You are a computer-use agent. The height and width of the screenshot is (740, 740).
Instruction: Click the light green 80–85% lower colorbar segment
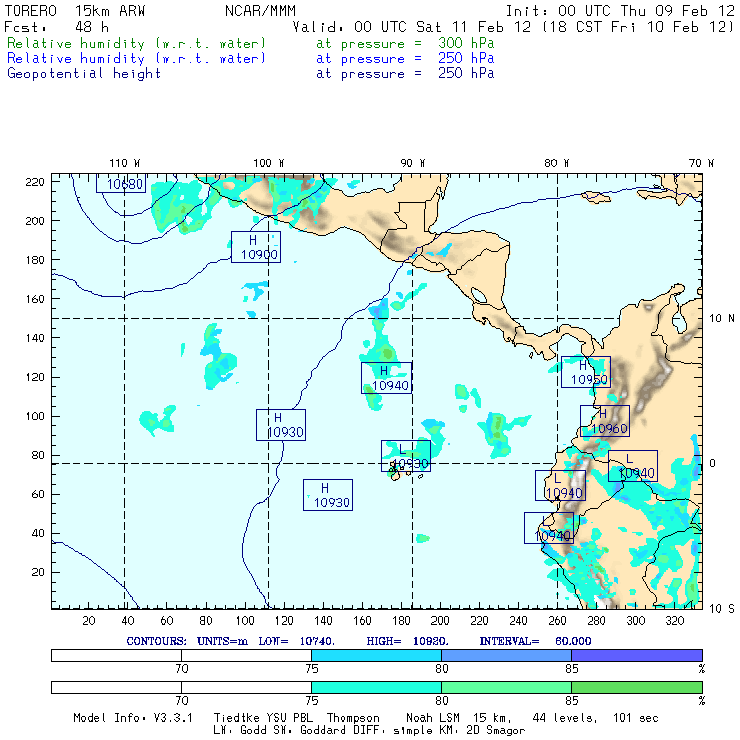(x=506, y=688)
